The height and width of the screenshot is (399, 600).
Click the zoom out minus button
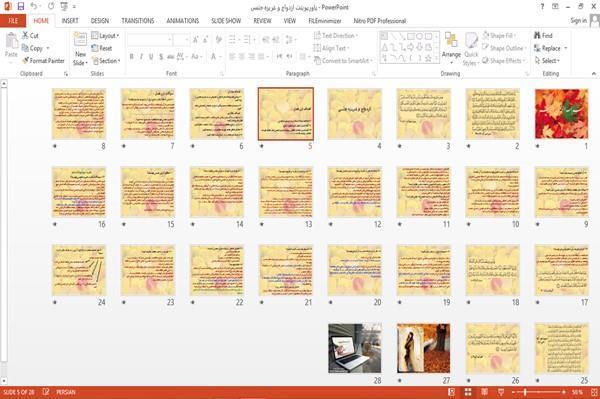[514, 392]
